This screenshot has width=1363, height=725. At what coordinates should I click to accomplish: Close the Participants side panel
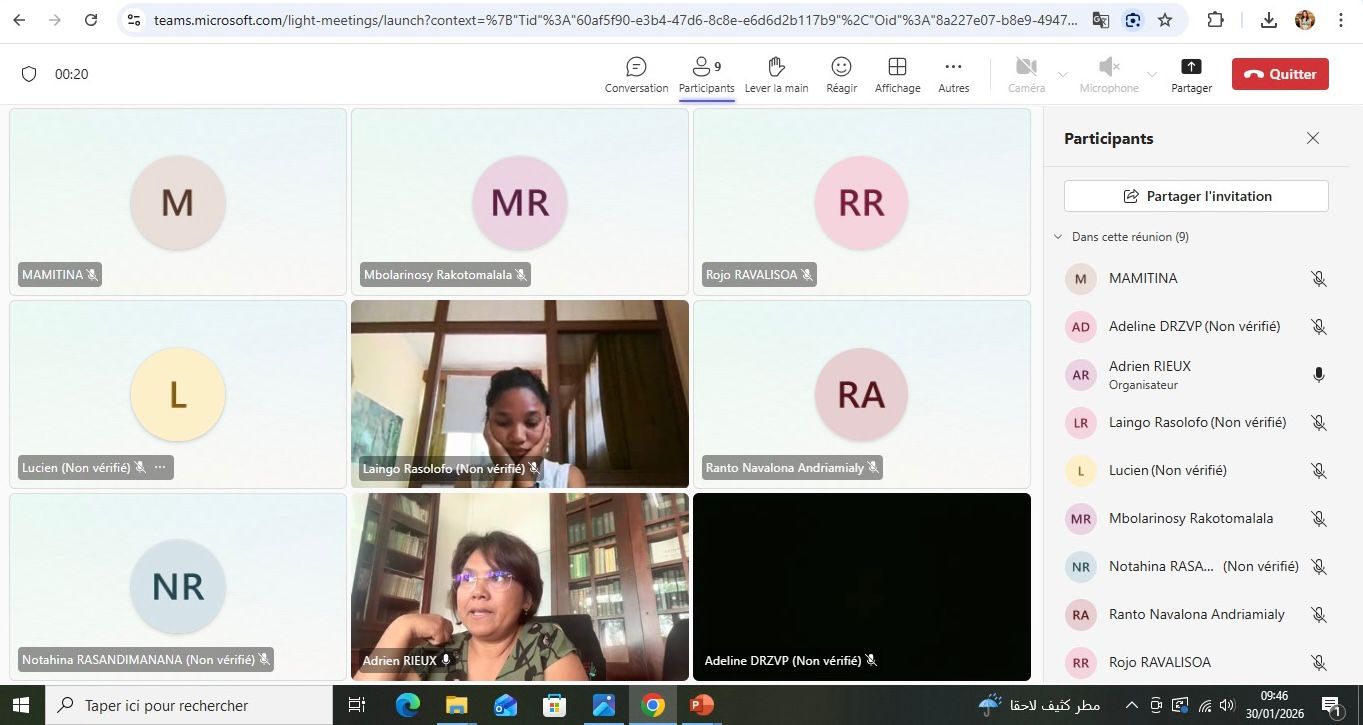[1313, 139]
